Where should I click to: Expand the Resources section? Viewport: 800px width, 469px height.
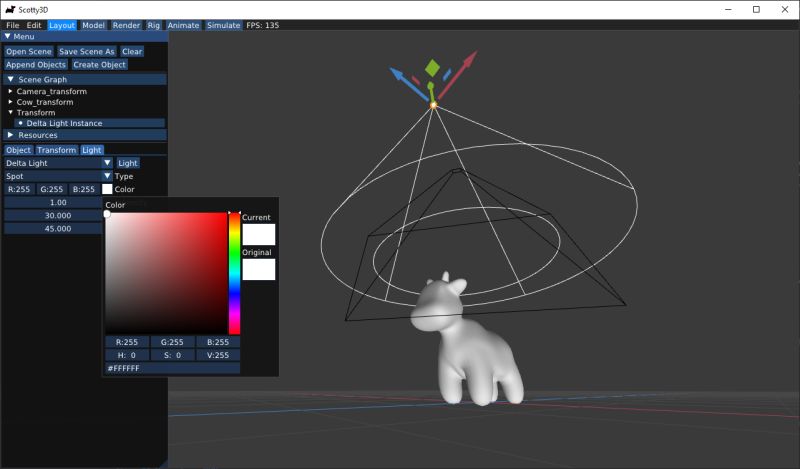[85, 135]
